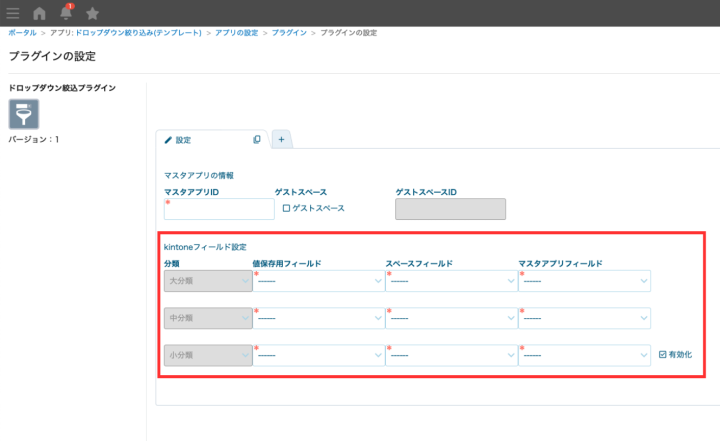Screen dimensions: 720x441
Task: Open マスタアプリフィールド dropdown for 小分類 row
Action: pyautogui.click(x=584, y=355)
